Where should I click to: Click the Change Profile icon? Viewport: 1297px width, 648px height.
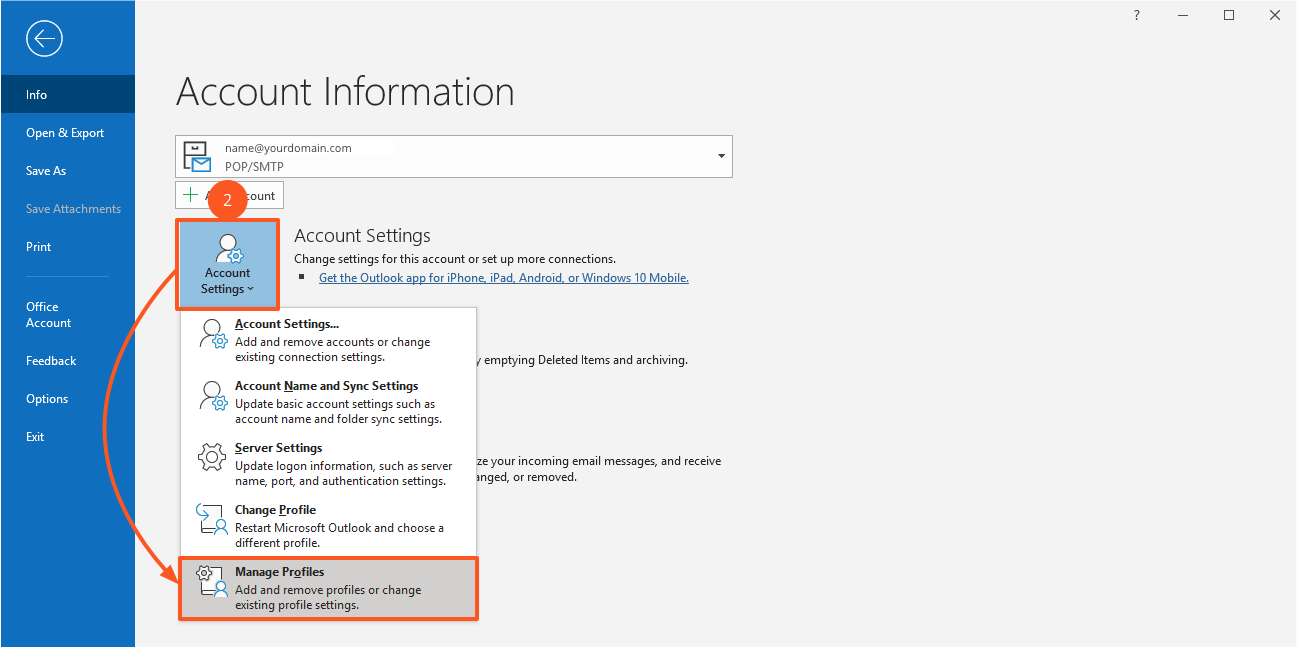click(x=211, y=519)
